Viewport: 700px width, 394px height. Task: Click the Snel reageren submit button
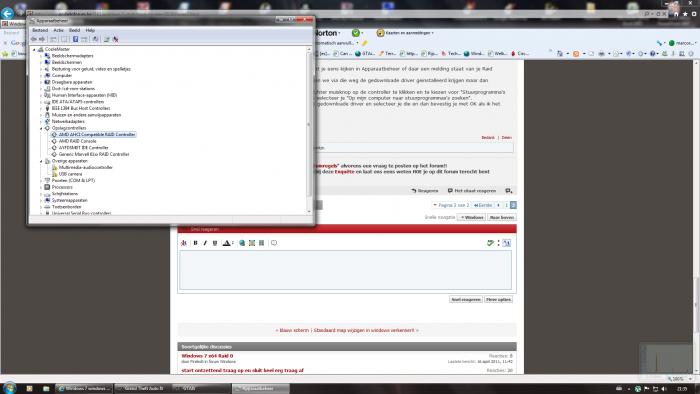[x=466, y=299]
